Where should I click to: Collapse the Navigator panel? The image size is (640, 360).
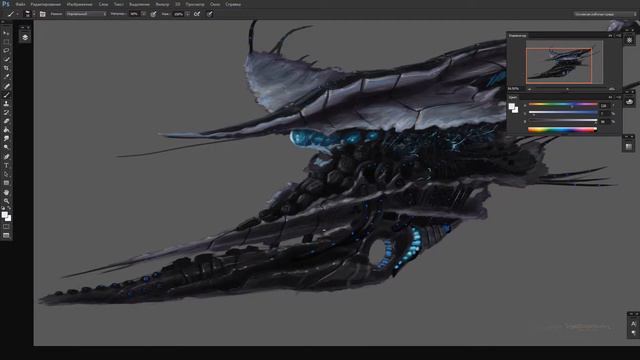(x=610, y=36)
